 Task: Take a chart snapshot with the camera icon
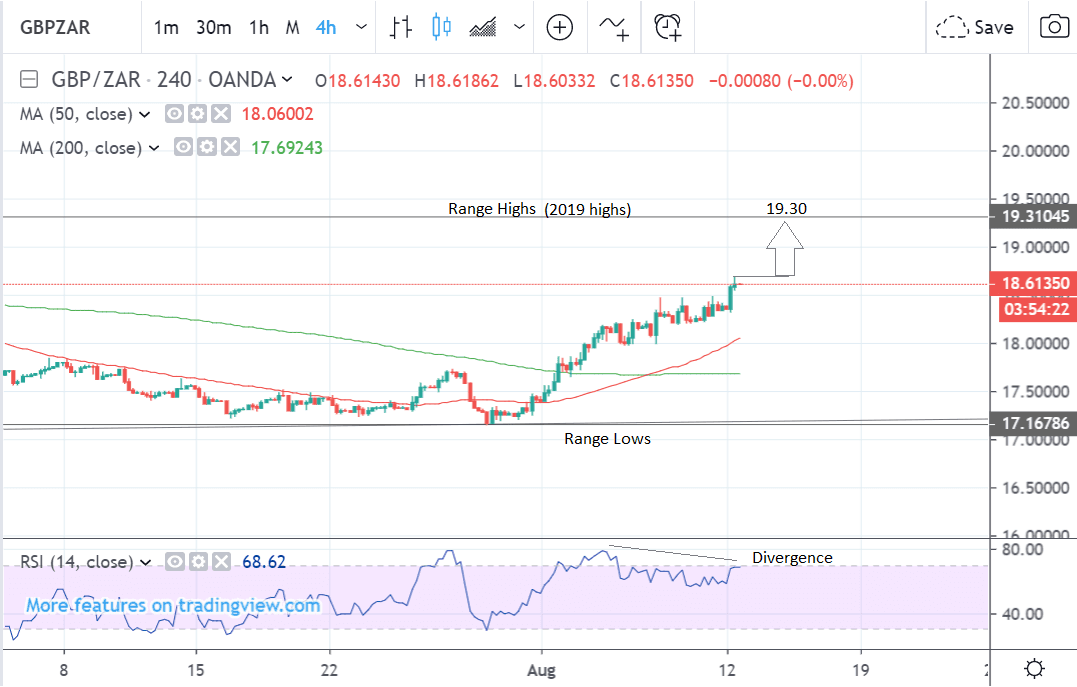click(1053, 27)
